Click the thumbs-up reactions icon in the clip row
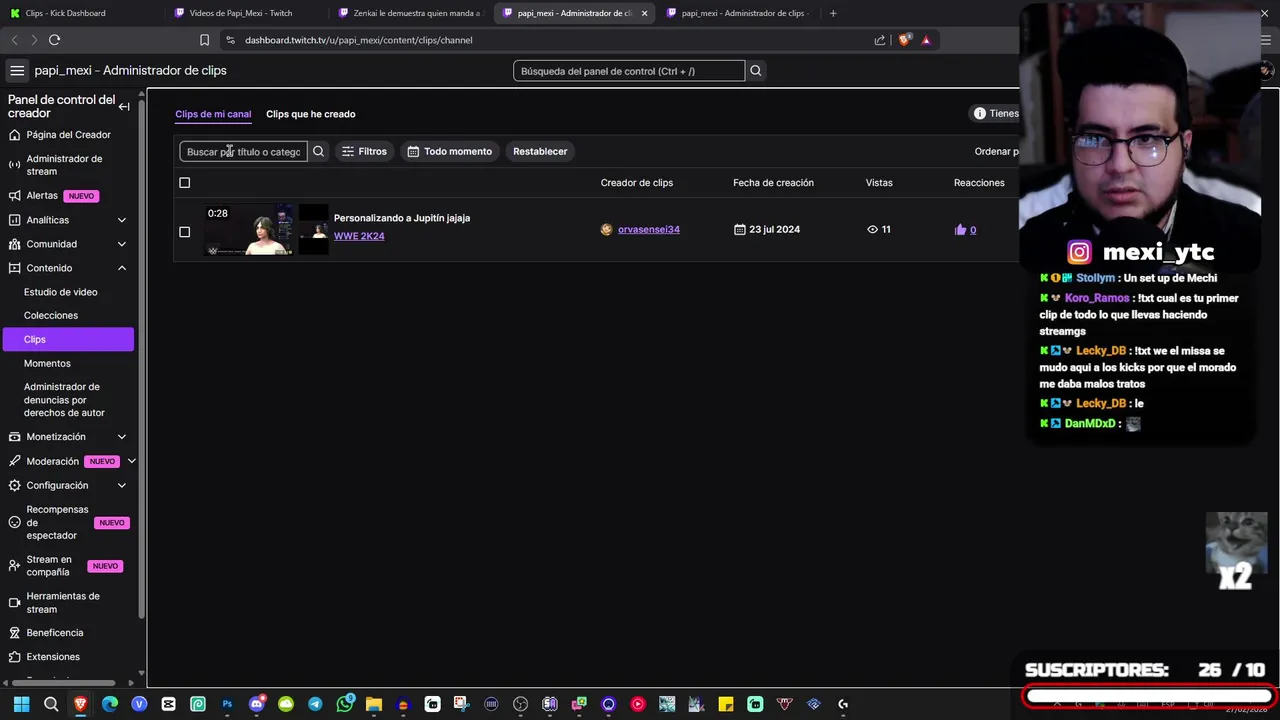 point(961,230)
